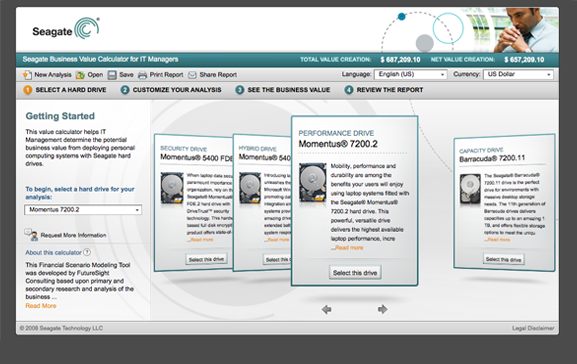
Task: Go to Review the Report step
Action: [x=390, y=90]
